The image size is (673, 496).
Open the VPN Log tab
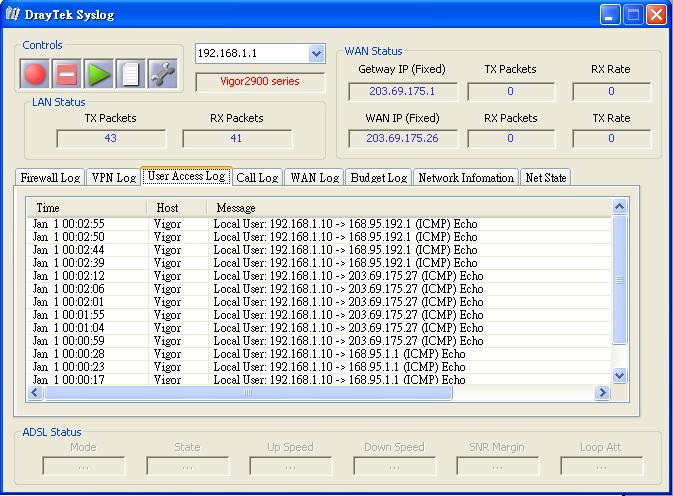click(113, 178)
